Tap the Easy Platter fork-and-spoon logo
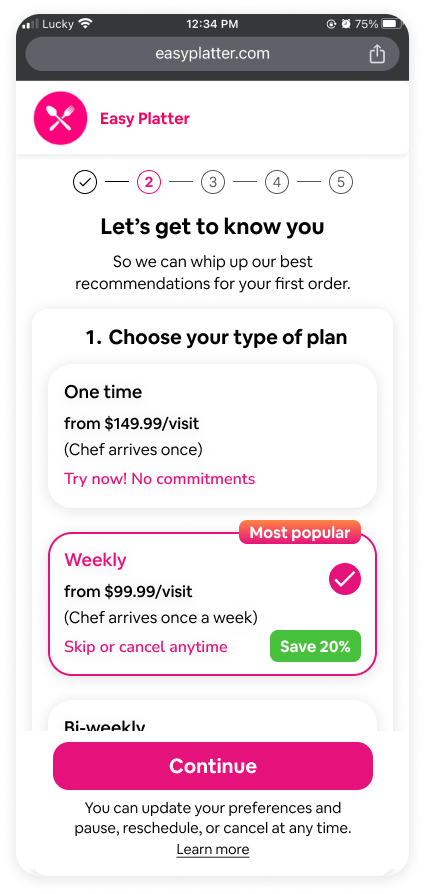This screenshot has height=894, width=425. (x=60, y=119)
